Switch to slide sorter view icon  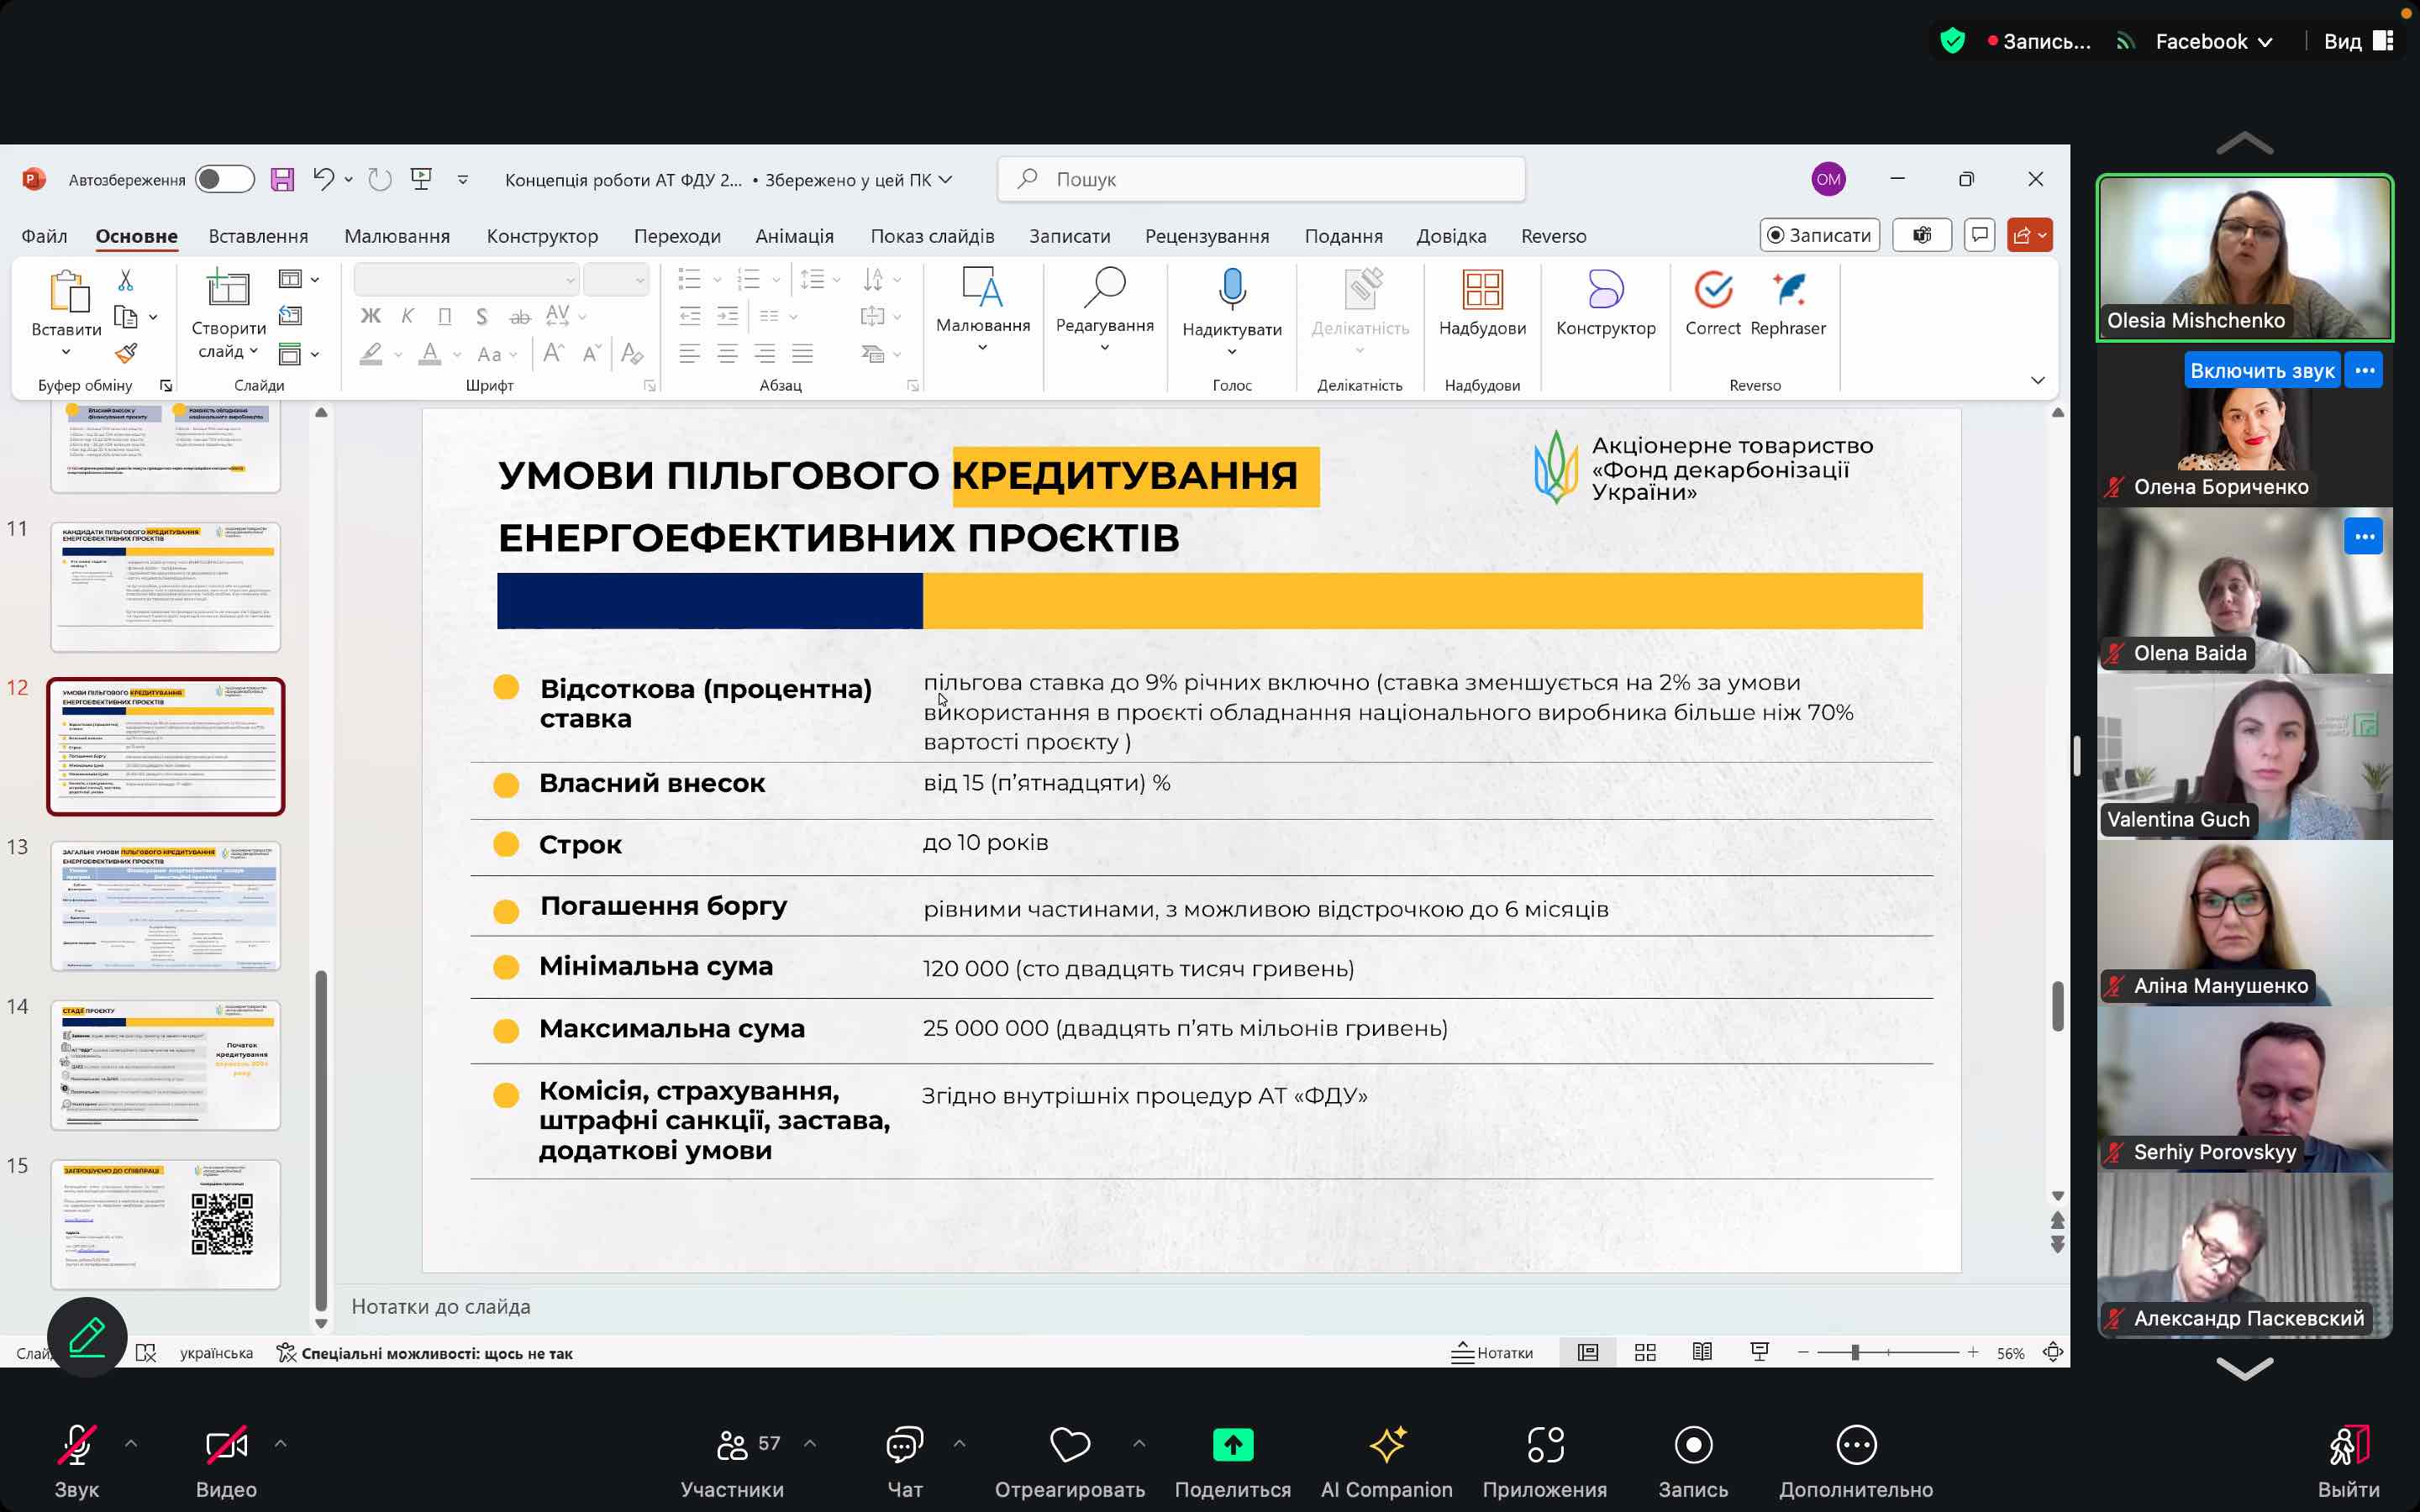pos(1645,1352)
